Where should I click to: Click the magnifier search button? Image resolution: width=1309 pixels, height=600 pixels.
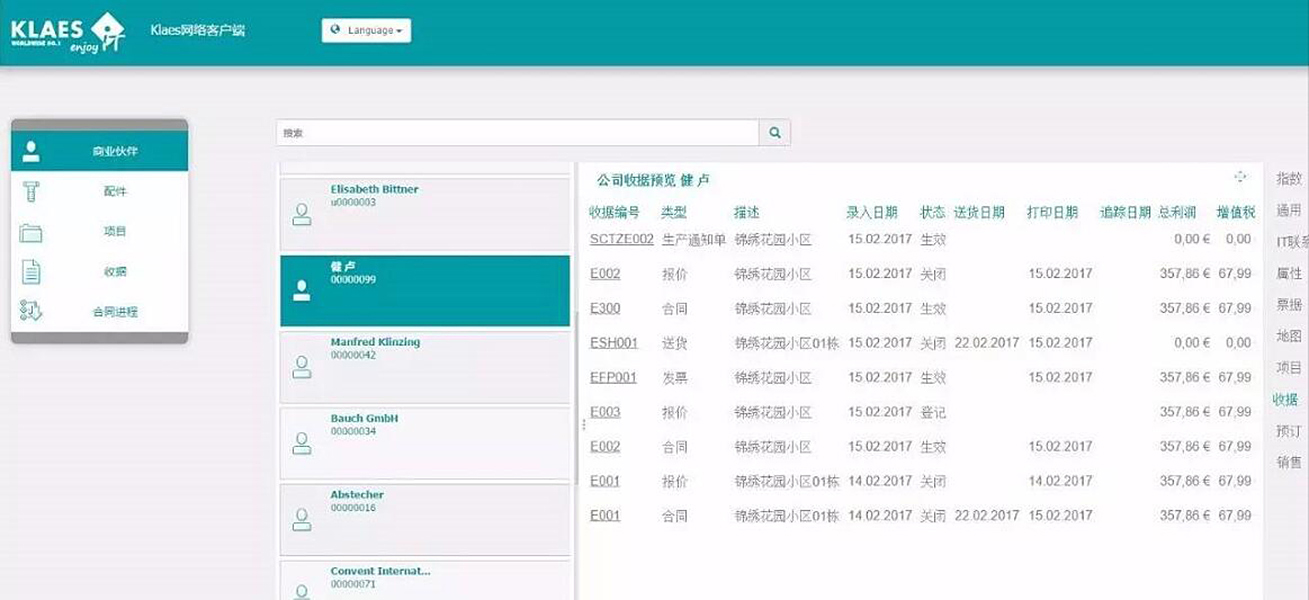point(775,133)
